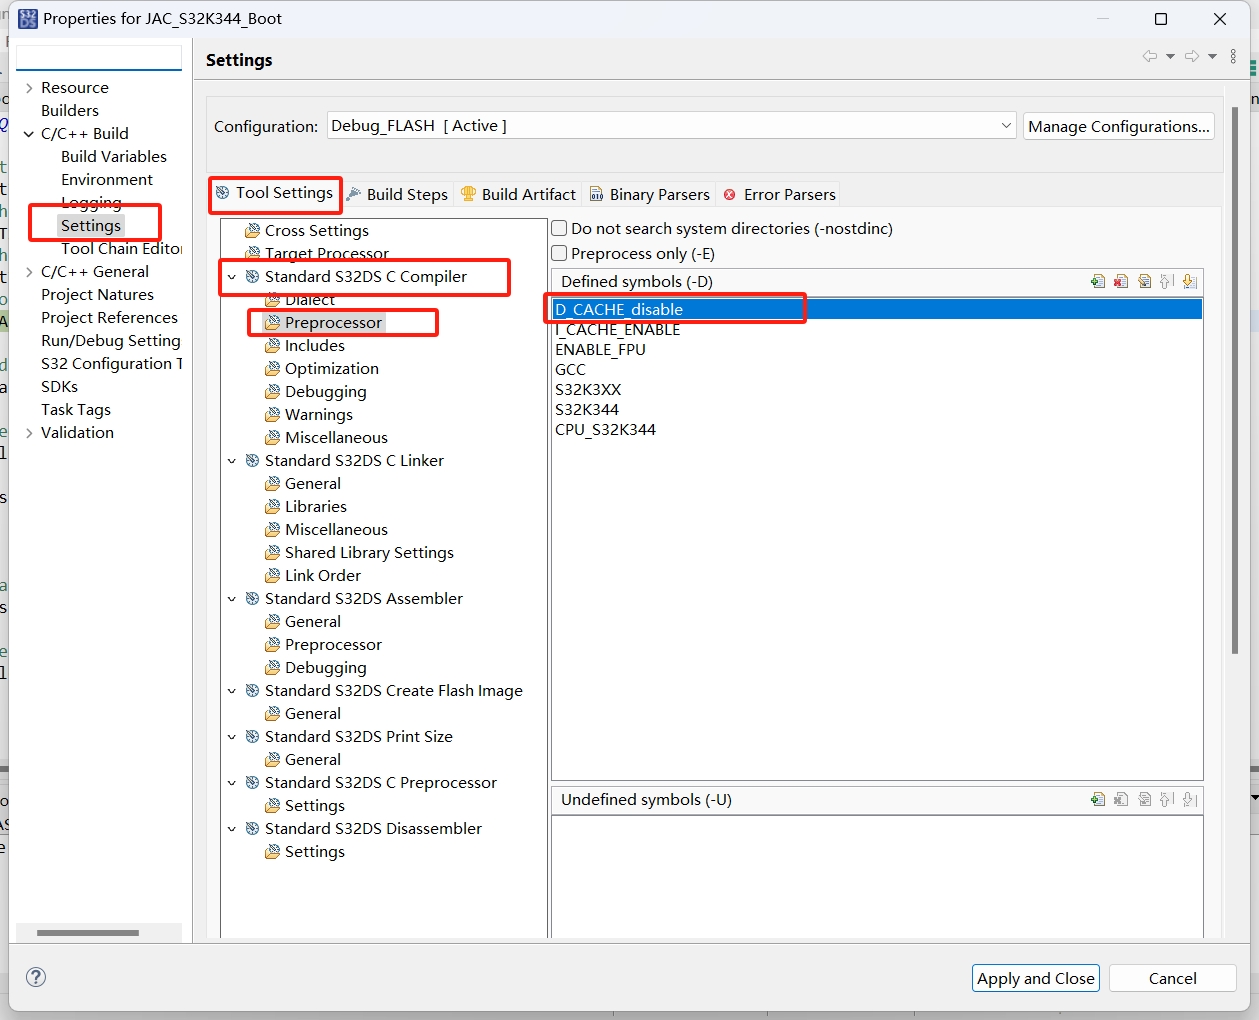Click the Standard S32DS Assembler gear icon
The height and width of the screenshot is (1020, 1259).
pyautogui.click(x=252, y=599)
